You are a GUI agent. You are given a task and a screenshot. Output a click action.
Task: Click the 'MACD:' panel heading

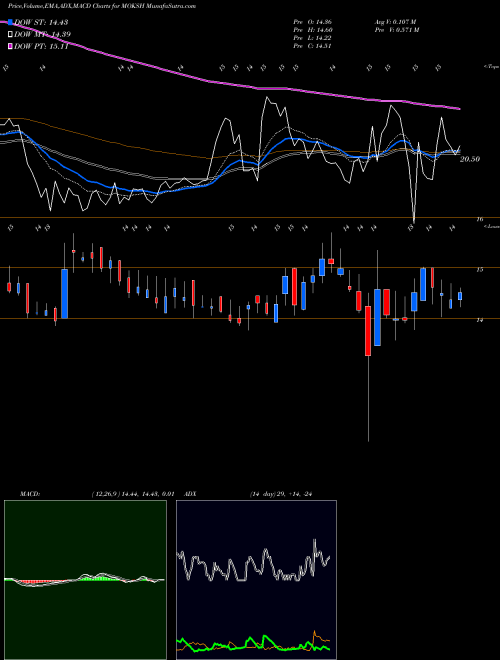[30, 494]
